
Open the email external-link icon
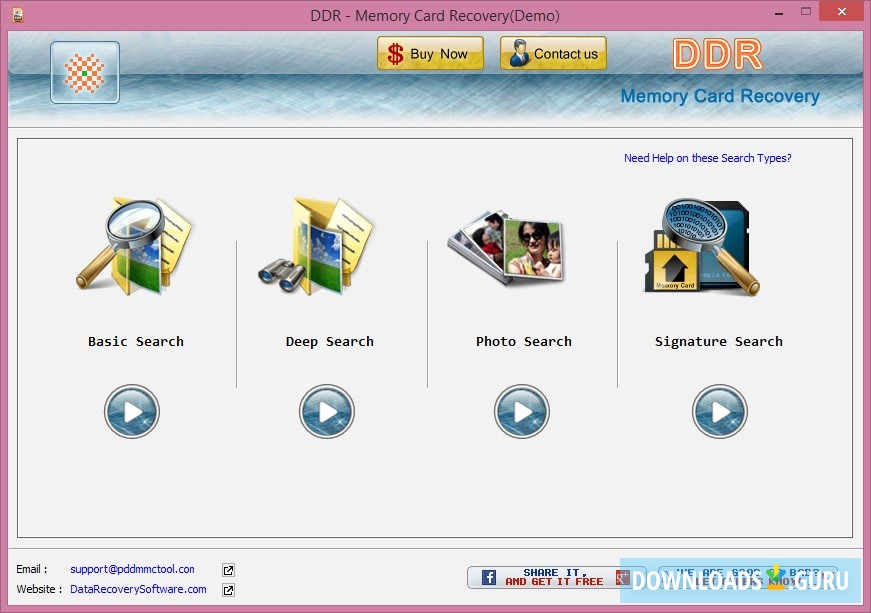coord(227,568)
